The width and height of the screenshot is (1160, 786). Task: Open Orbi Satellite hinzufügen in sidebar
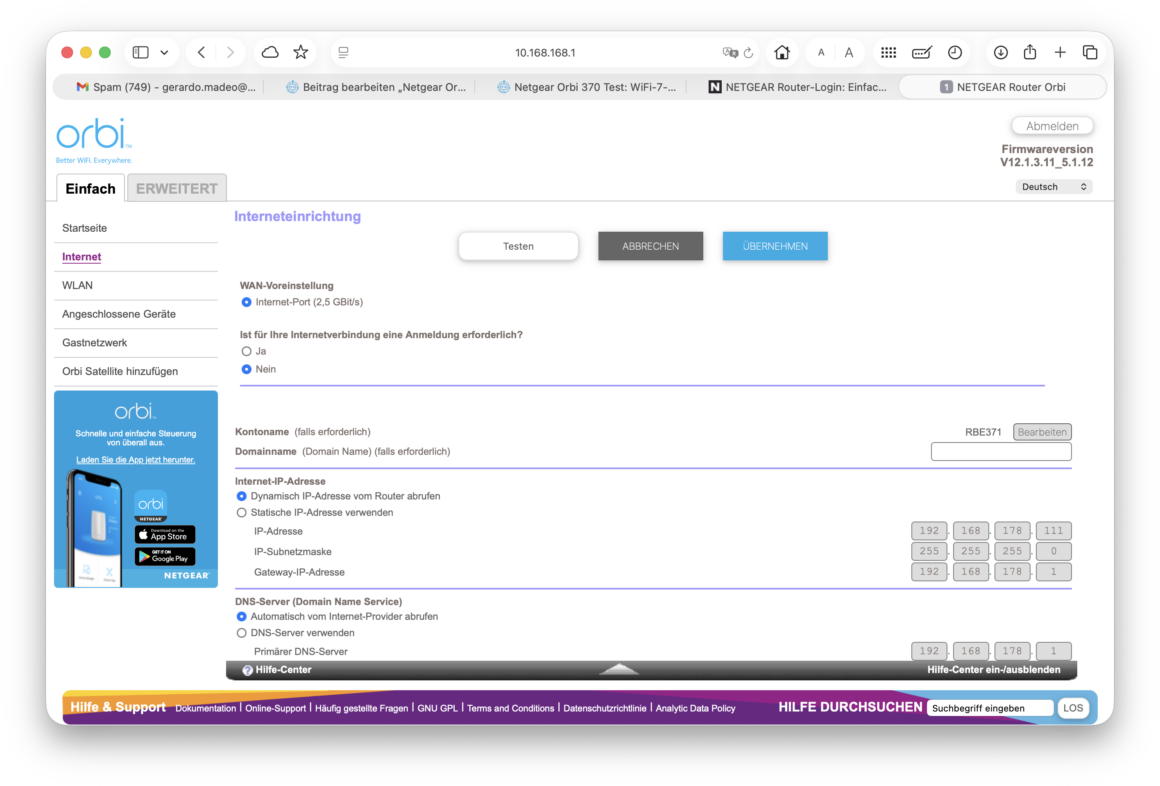click(120, 372)
